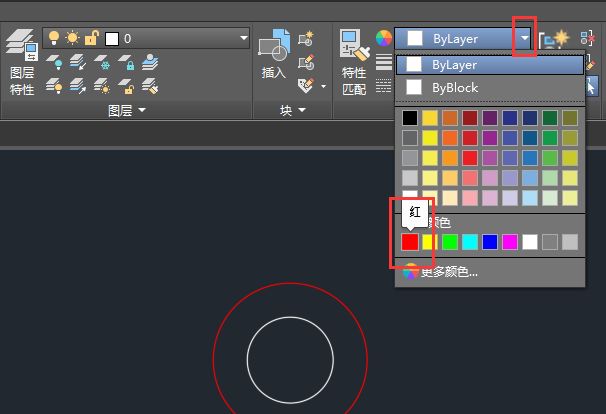Open the layer list dropdown arrow
This screenshot has height=414, width=606.
point(243,38)
